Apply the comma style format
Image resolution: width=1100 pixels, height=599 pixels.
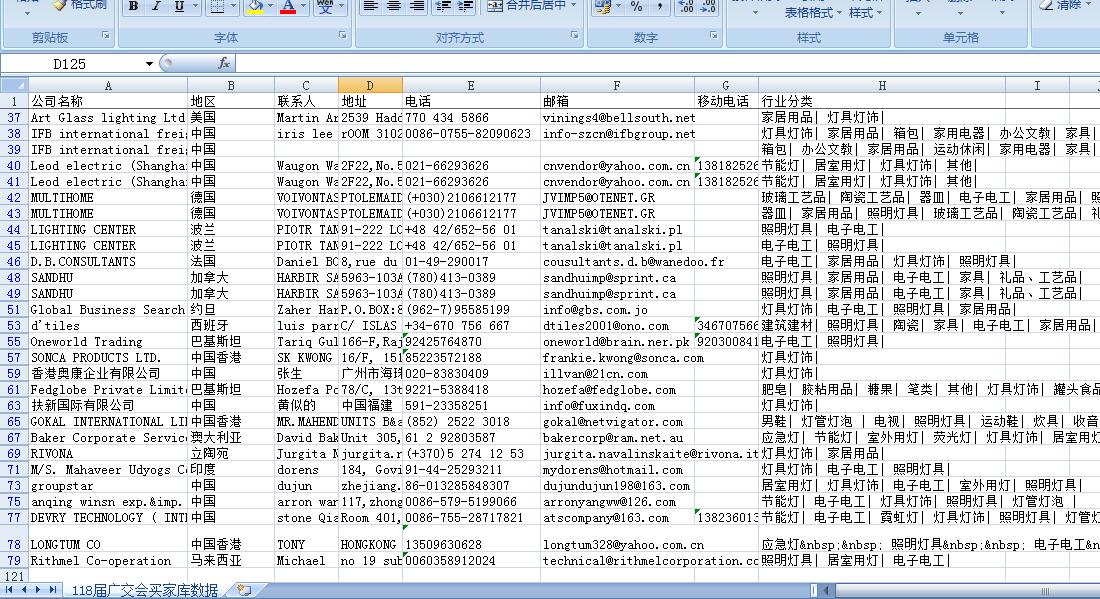tap(659, 6)
